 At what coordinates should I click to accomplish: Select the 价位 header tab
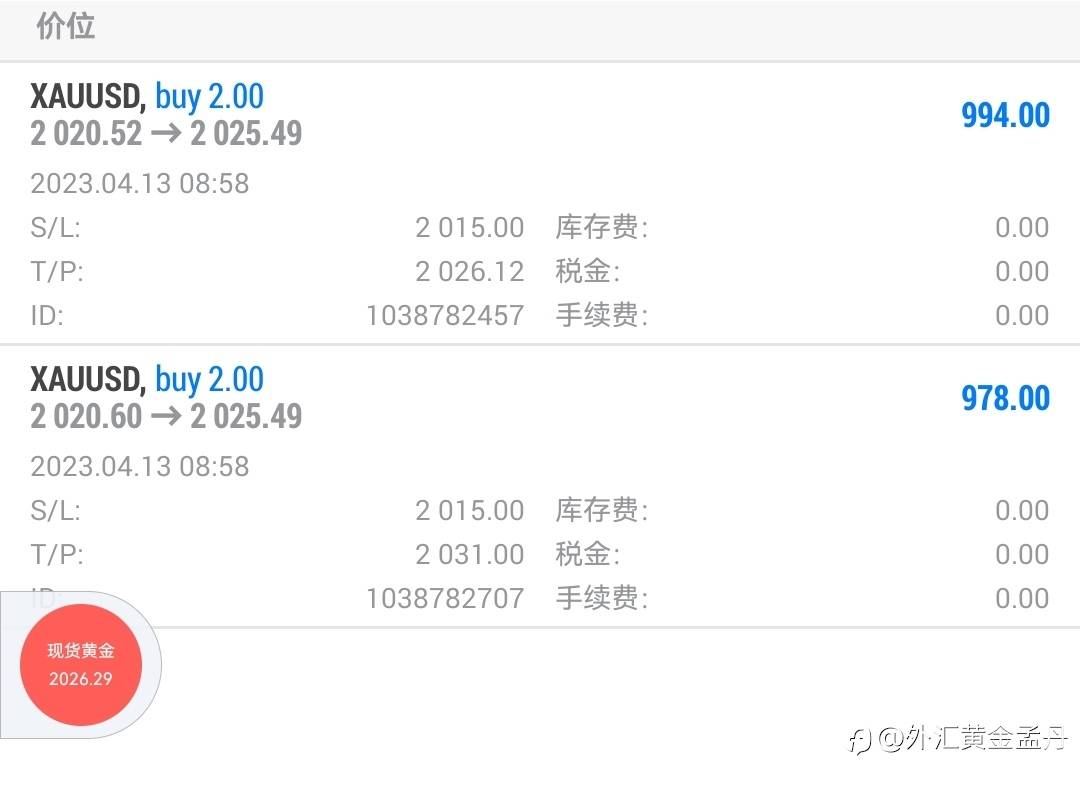(66, 27)
